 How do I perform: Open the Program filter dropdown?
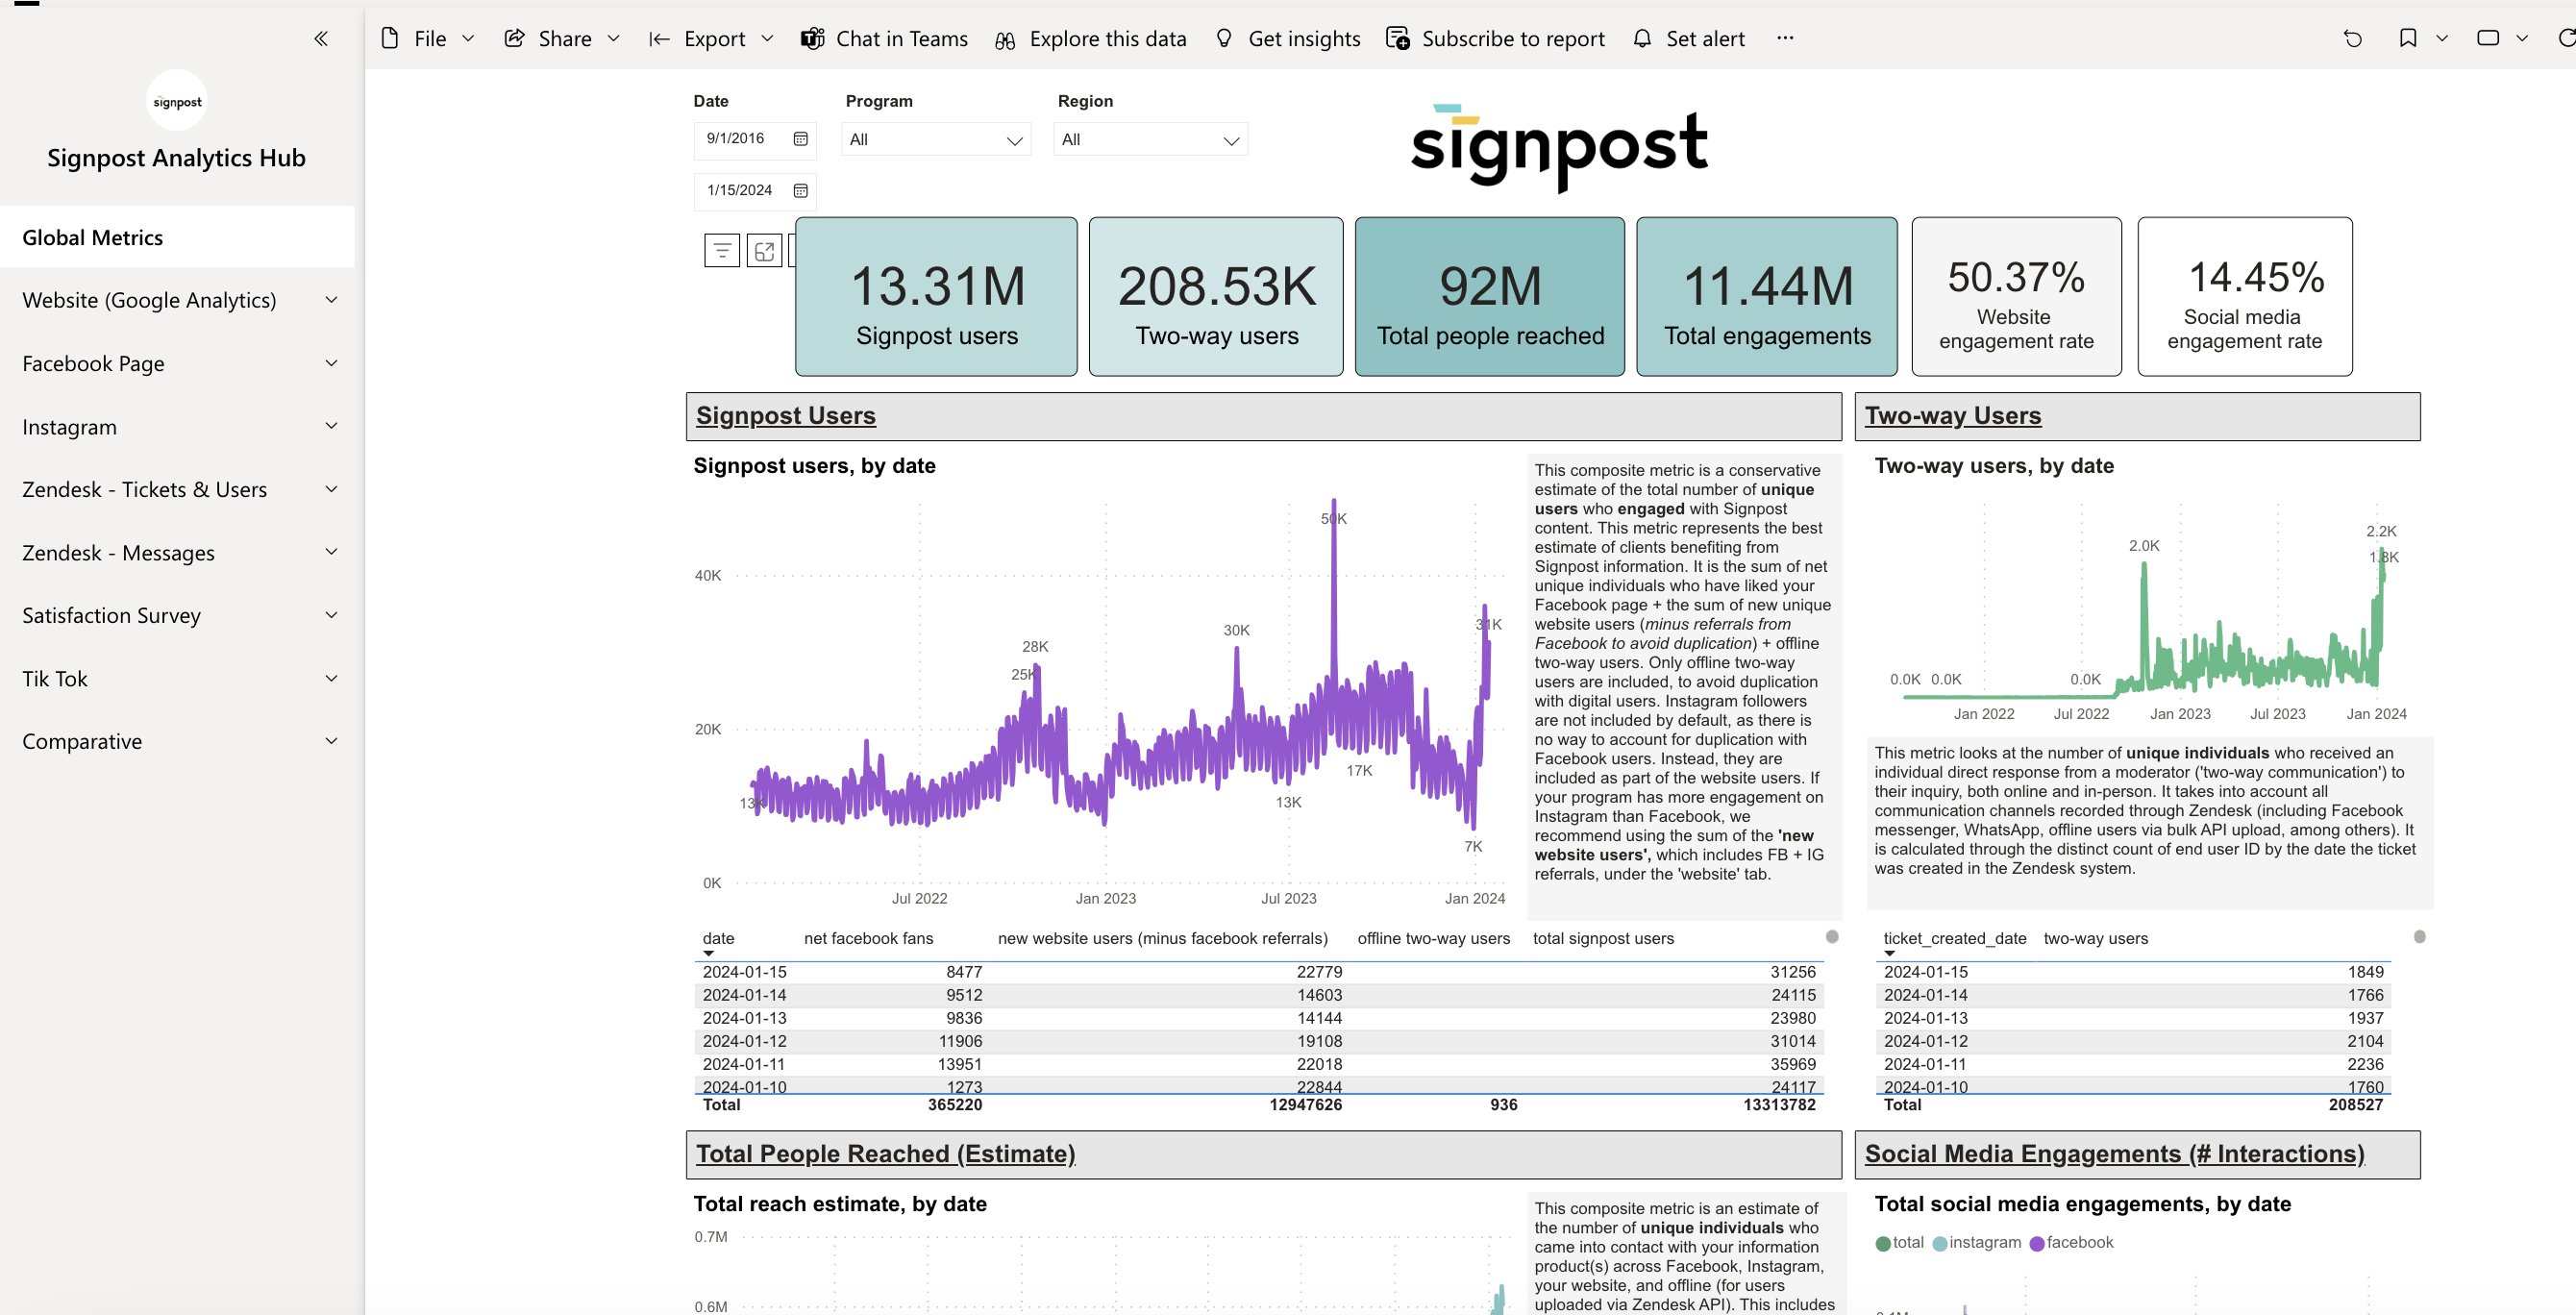pyautogui.click(x=935, y=140)
